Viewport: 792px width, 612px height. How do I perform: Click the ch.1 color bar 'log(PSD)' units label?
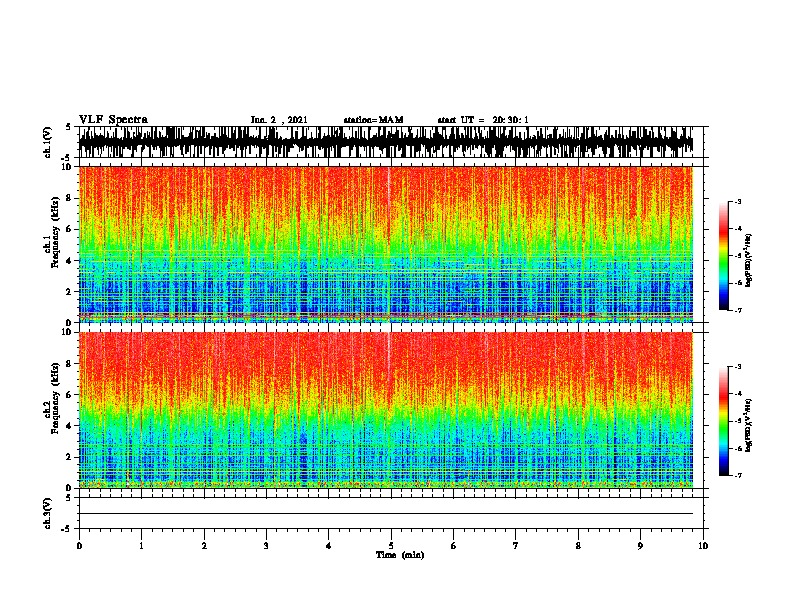point(749,261)
